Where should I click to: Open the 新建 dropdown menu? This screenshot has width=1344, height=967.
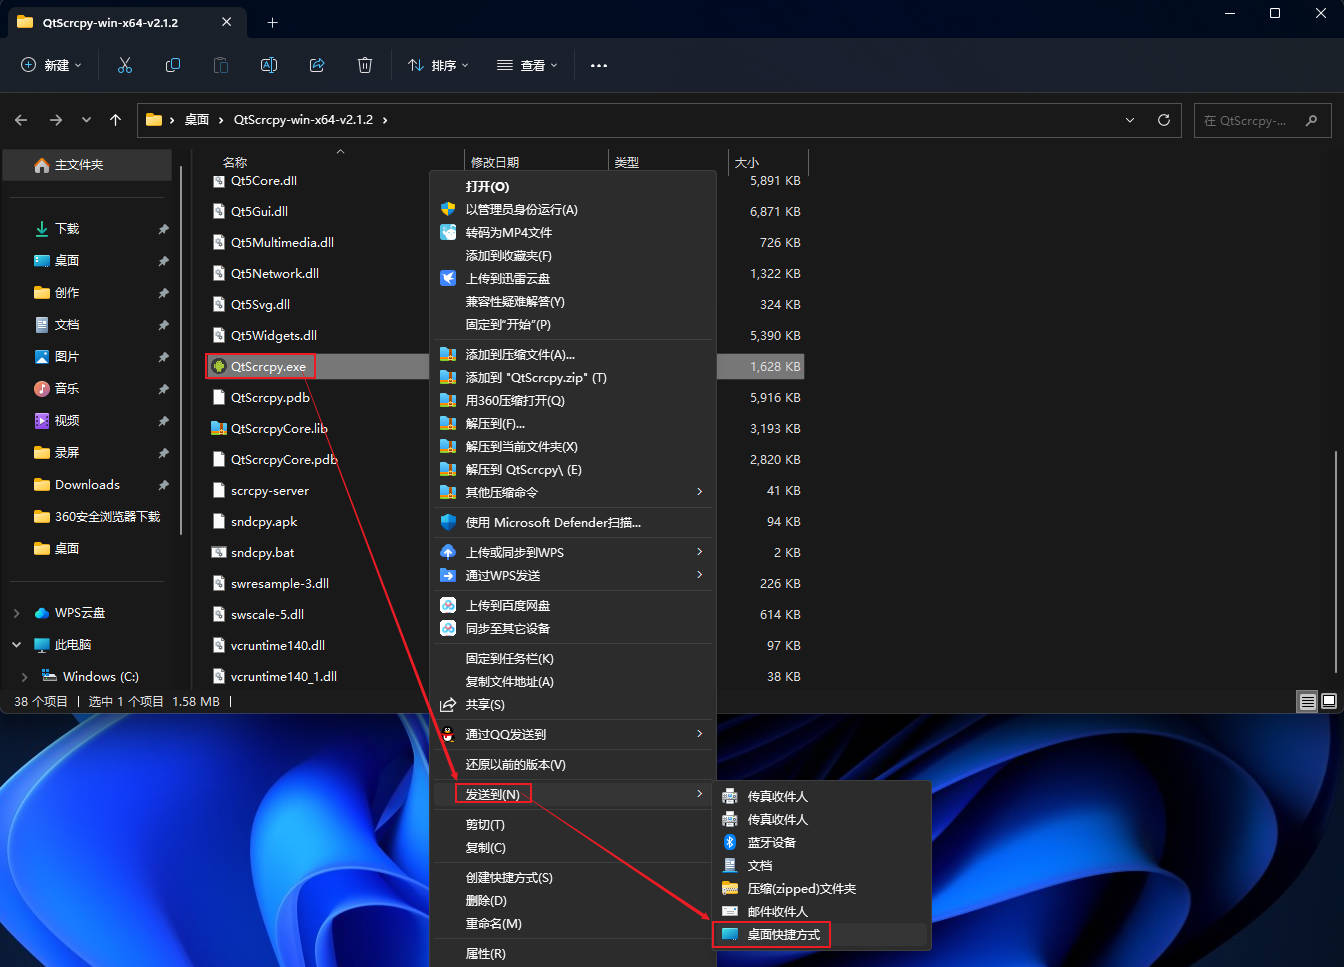tap(52, 65)
